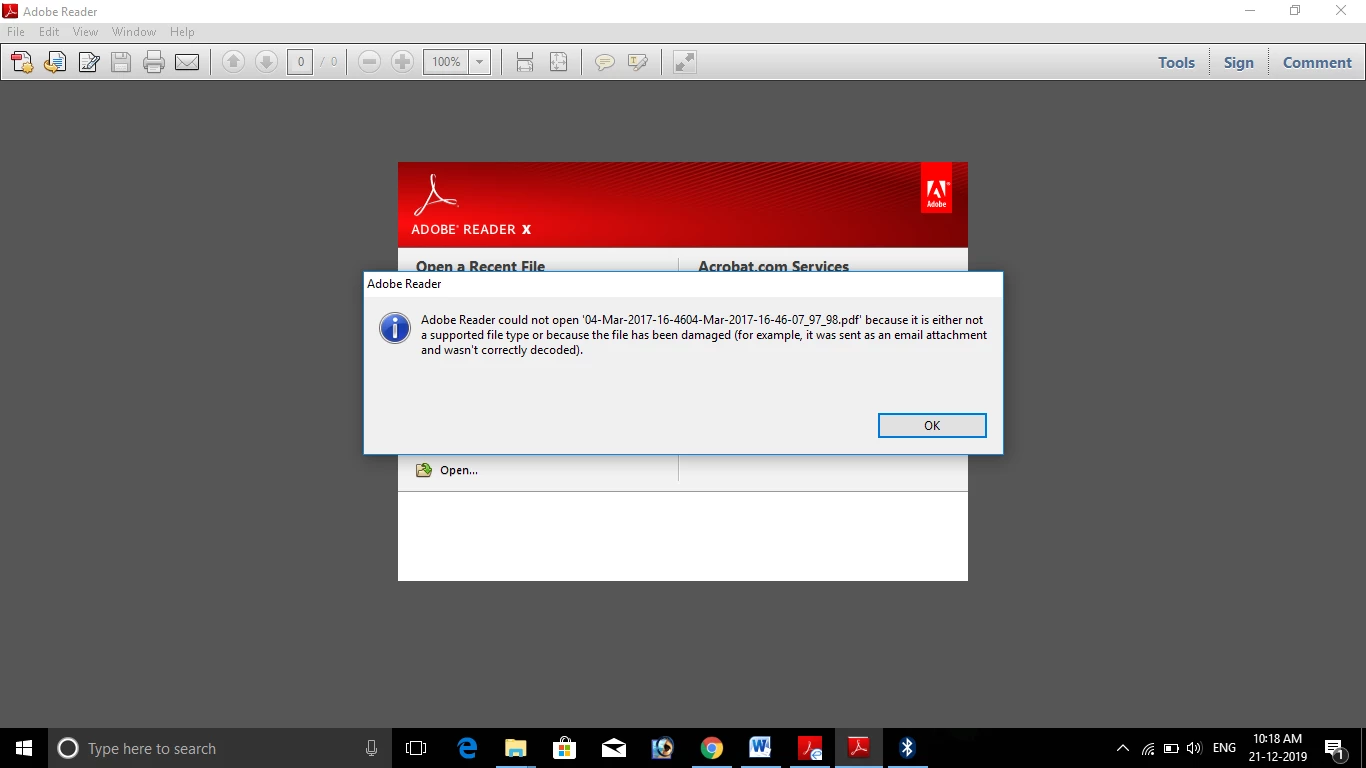Click the fit one full page icon
This screenshot has width=1366, height=768.
pos(558,62)
